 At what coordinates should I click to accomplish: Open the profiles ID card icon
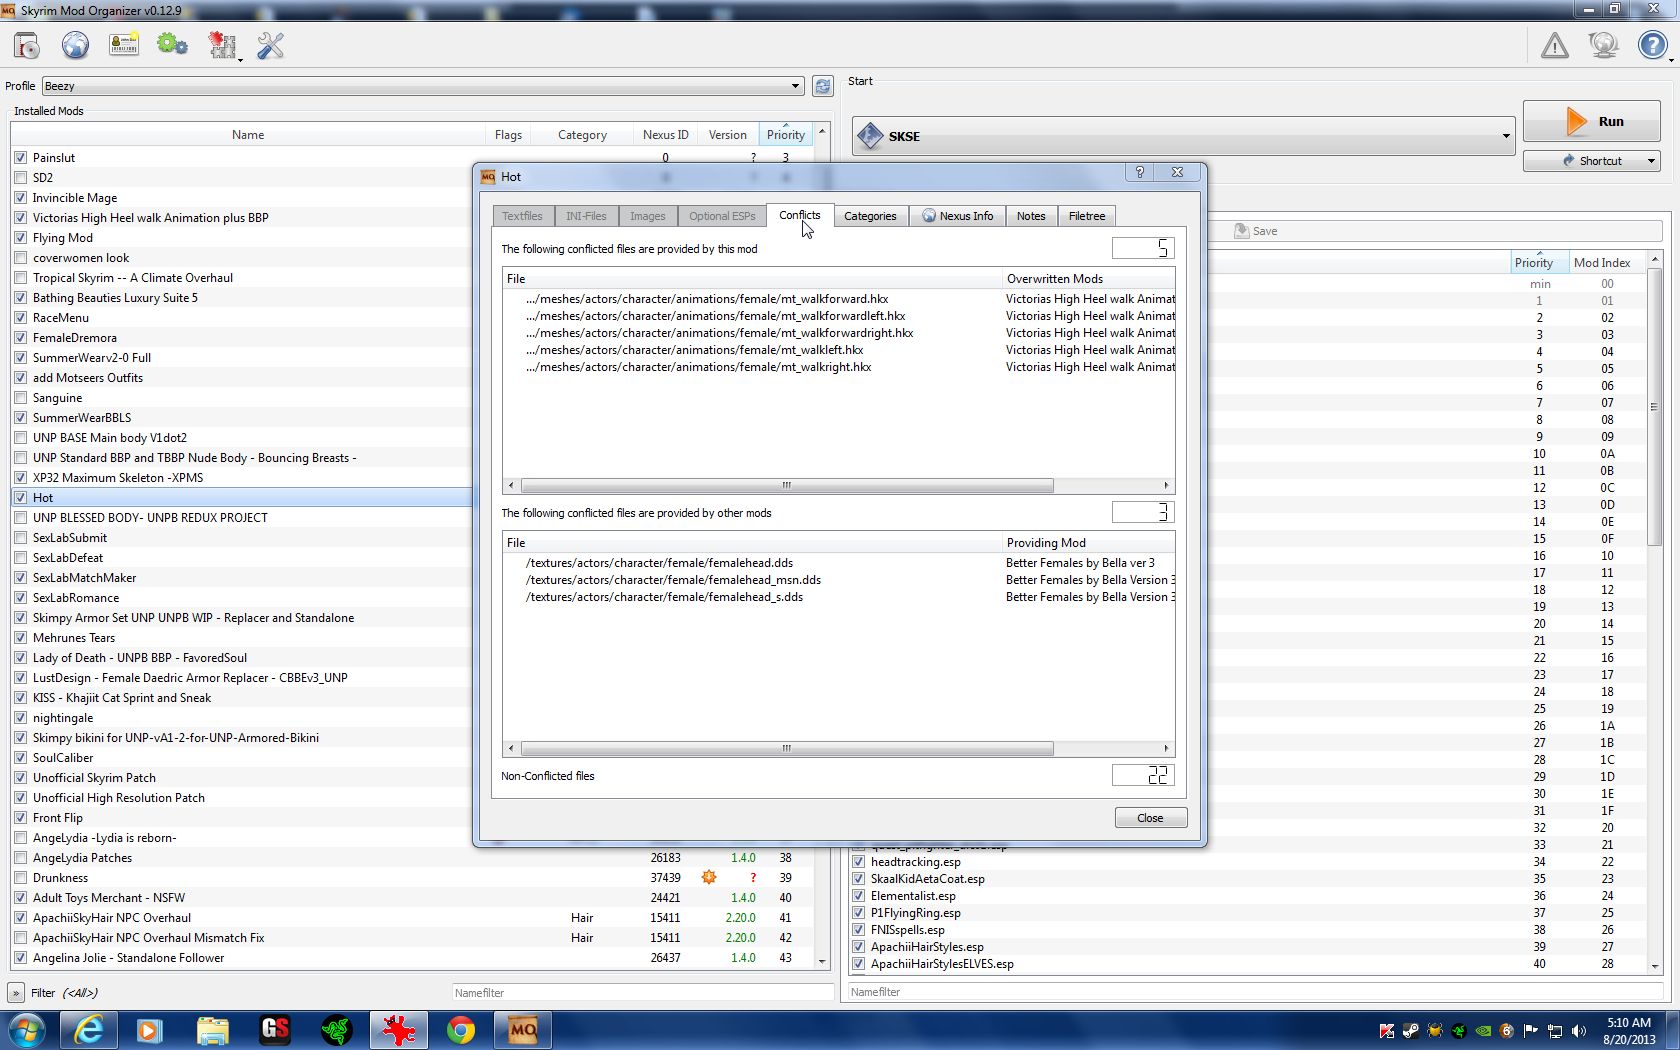(x=124, y=46)
